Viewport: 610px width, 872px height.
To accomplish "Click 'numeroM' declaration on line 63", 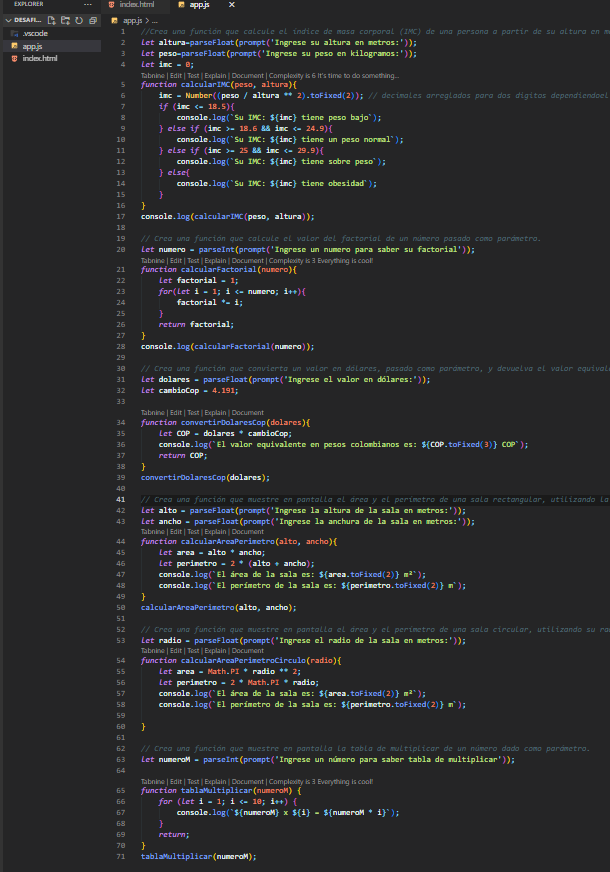I will 174,759.
